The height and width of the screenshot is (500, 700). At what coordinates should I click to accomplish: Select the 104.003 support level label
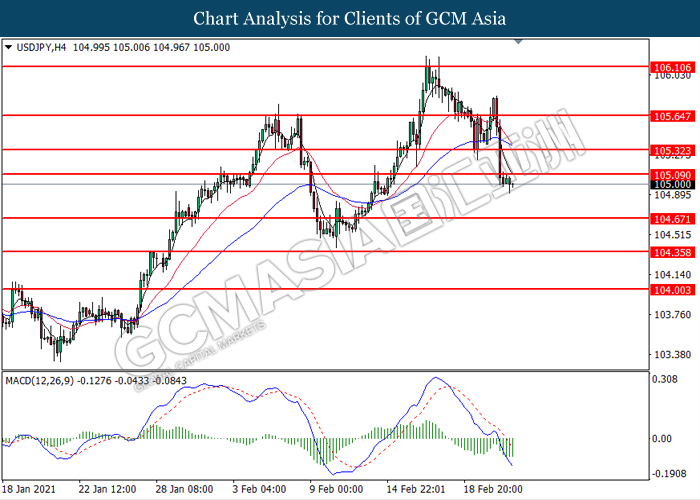click(672, 290)
